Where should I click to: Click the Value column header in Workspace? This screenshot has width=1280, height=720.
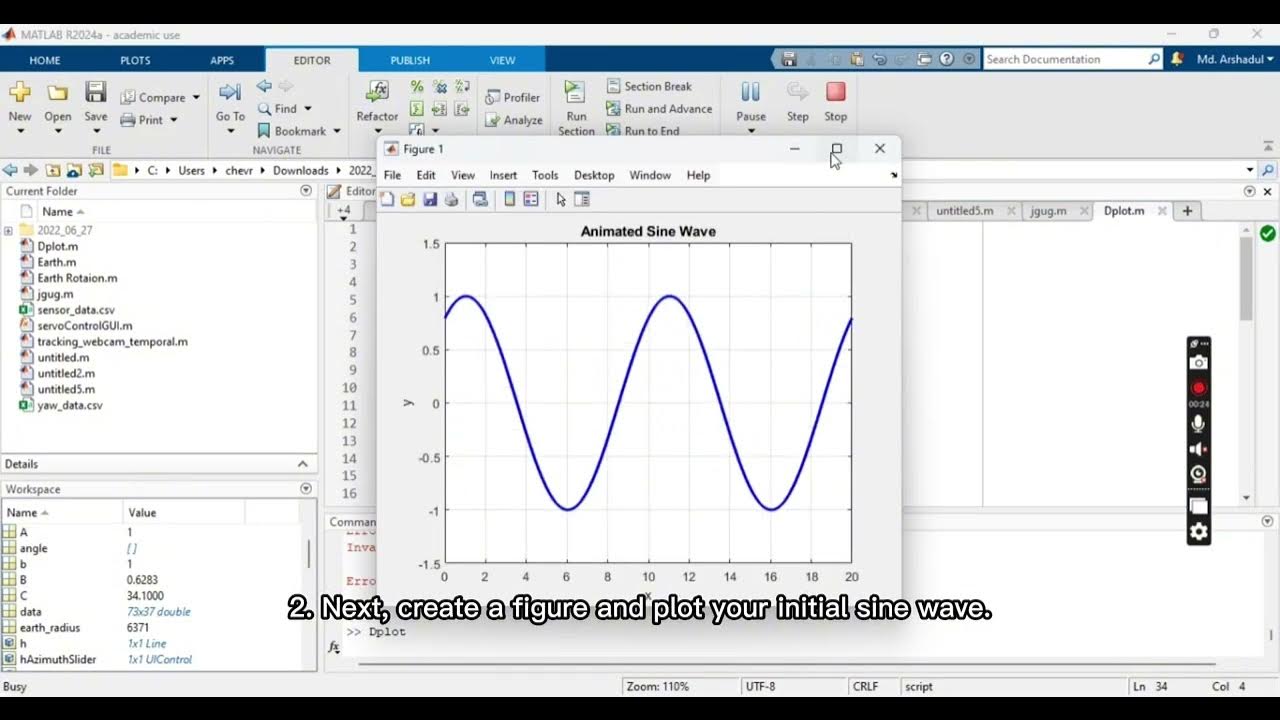click(x=183, y=512)
